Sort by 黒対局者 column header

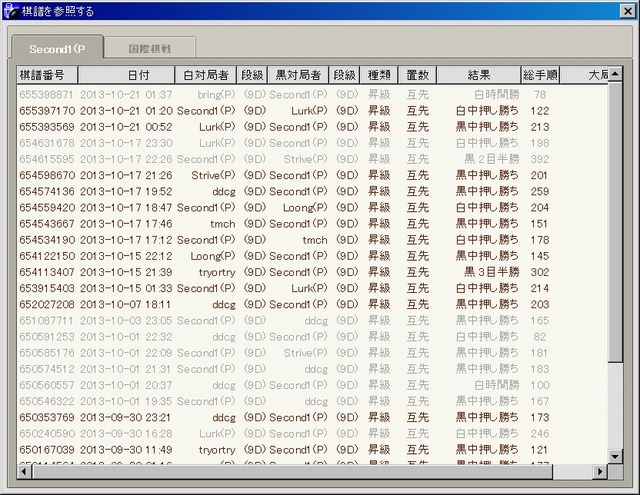pyautogui.click(x=298, y=75)
